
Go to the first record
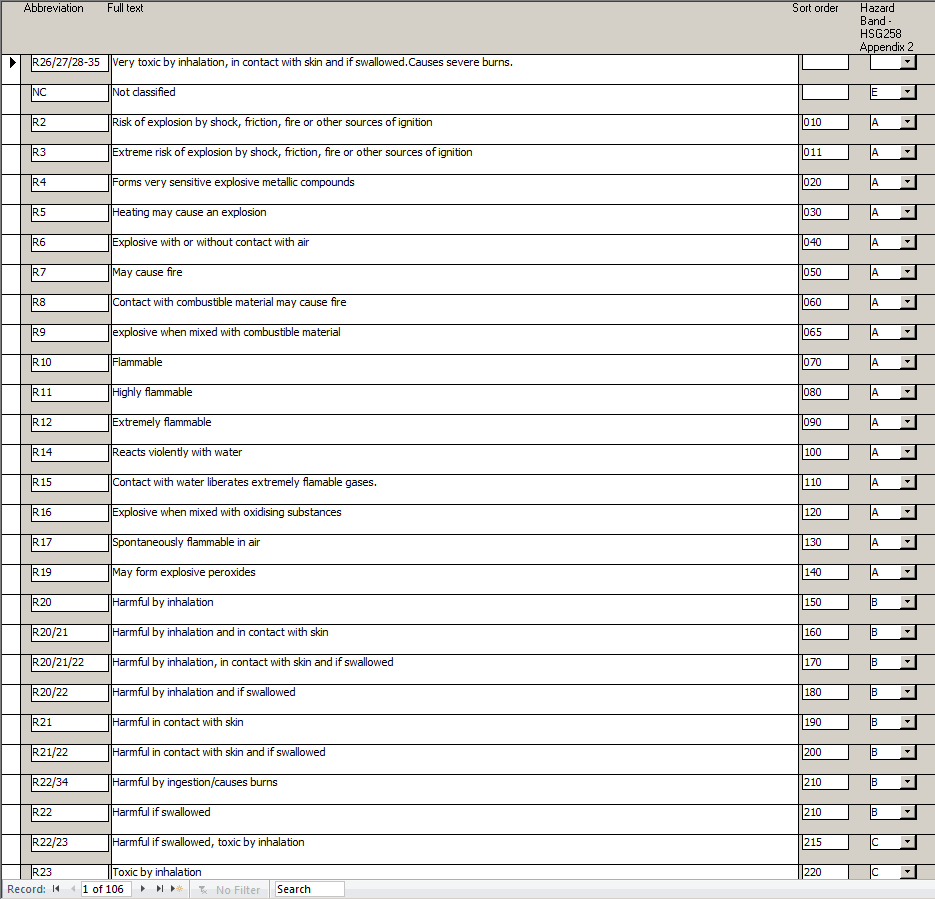click(56, 889)
